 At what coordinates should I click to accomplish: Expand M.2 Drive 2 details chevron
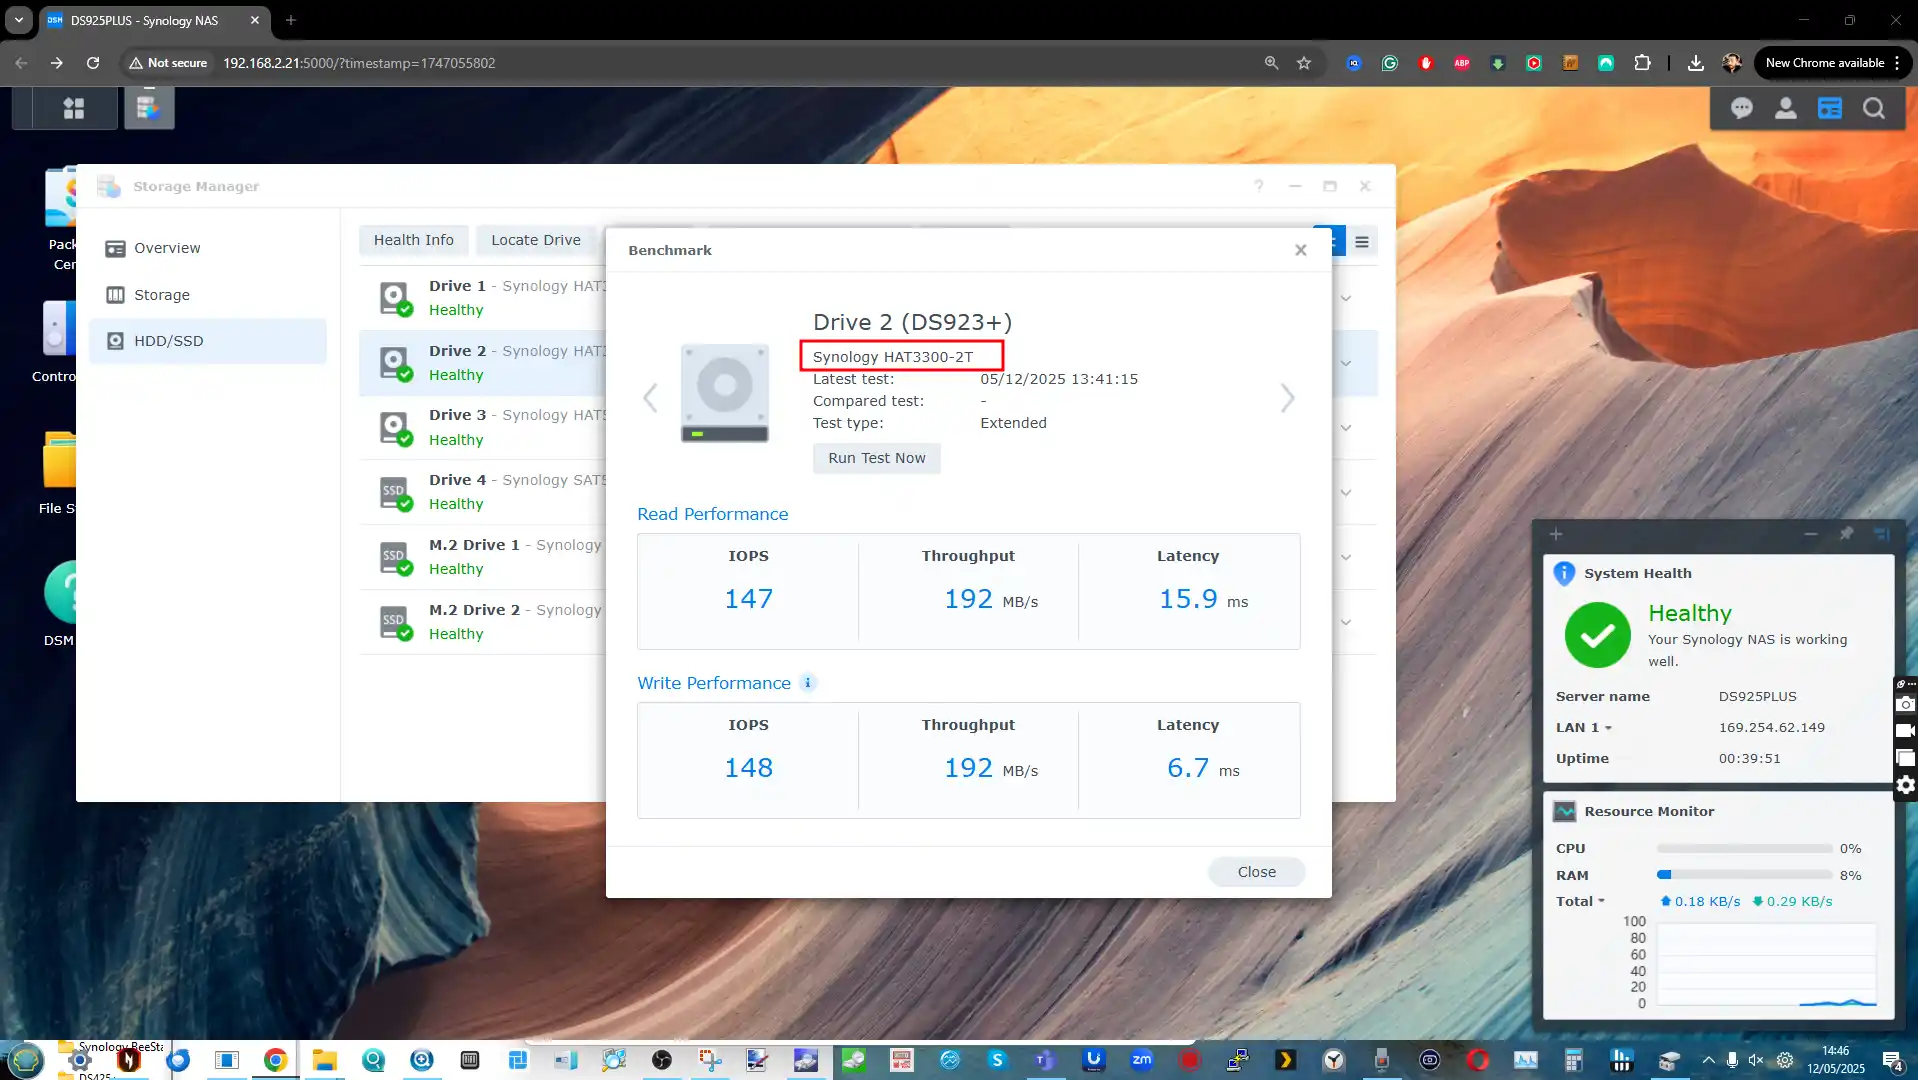pyautogui.click(x=1345, y=622)
